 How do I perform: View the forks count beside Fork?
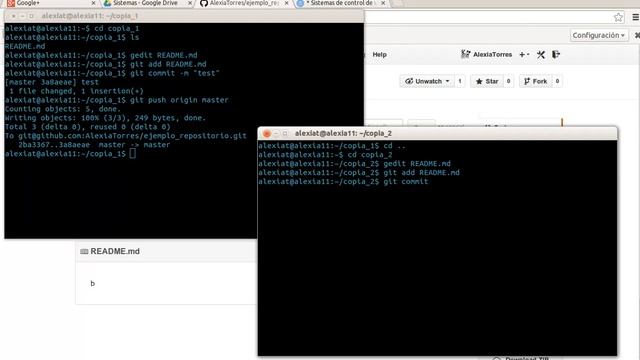coord(557,81)
